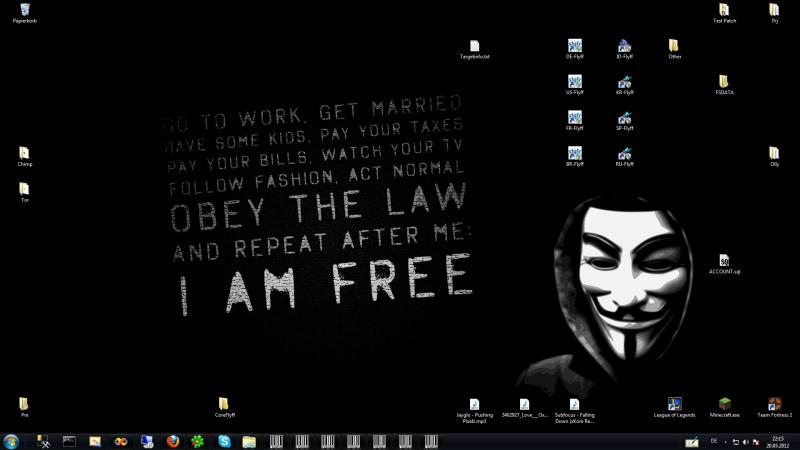Select the FSDATA folder
This screenshot has height=450, width=800.
point(724,82)
